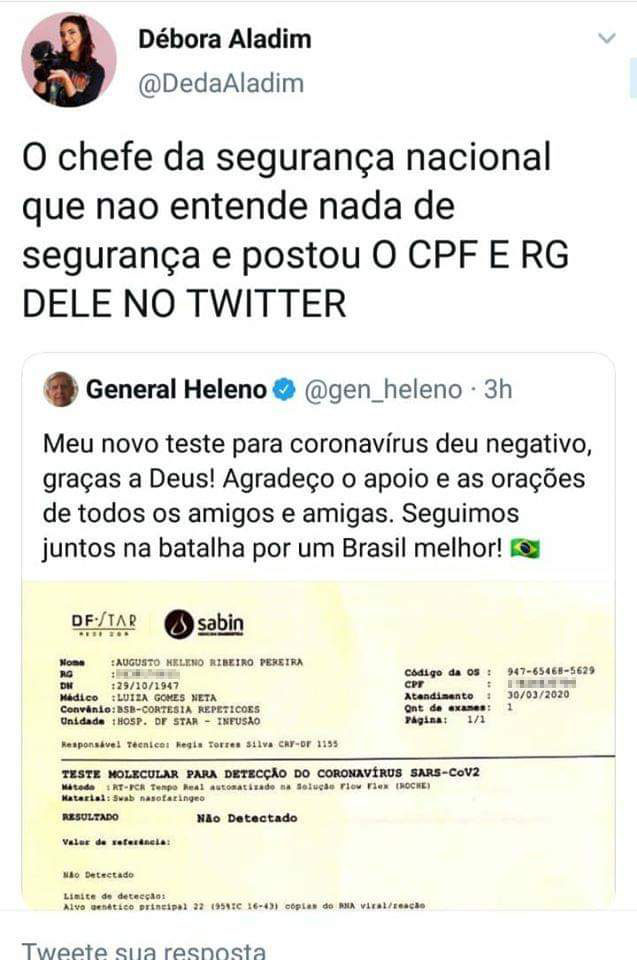Click the Débora Aladim display name

(225, 39)
